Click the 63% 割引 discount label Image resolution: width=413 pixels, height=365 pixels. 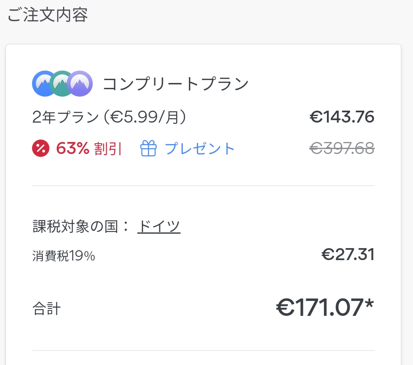(x=89, y=149)
